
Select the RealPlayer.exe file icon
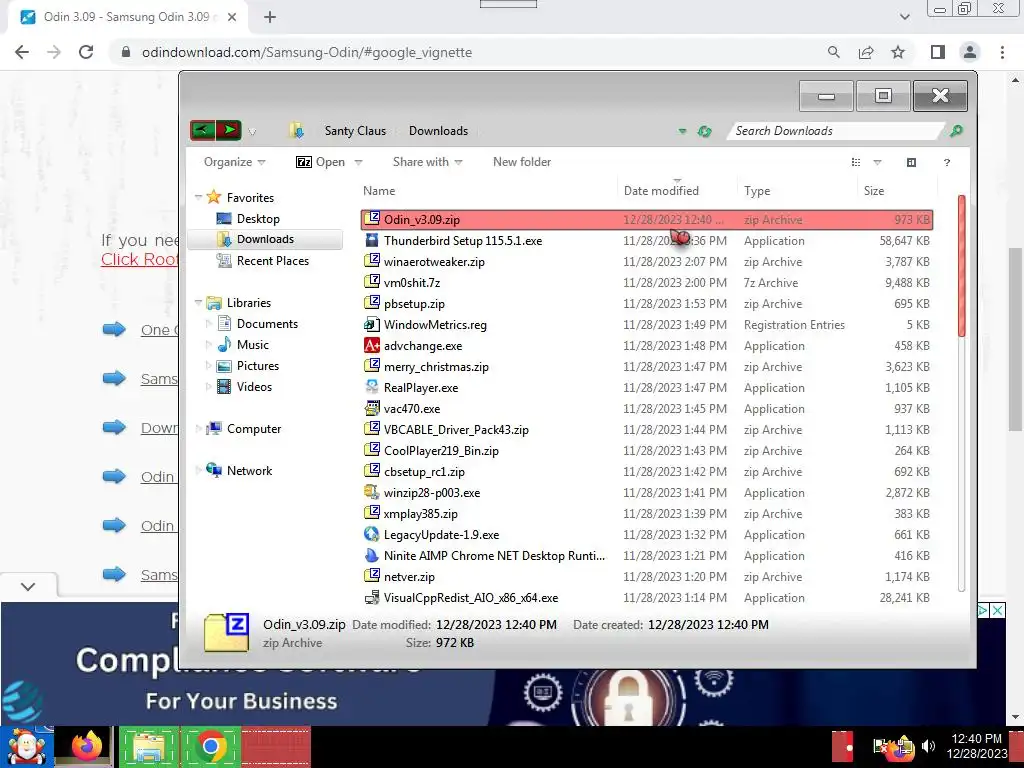pos(372,387)
